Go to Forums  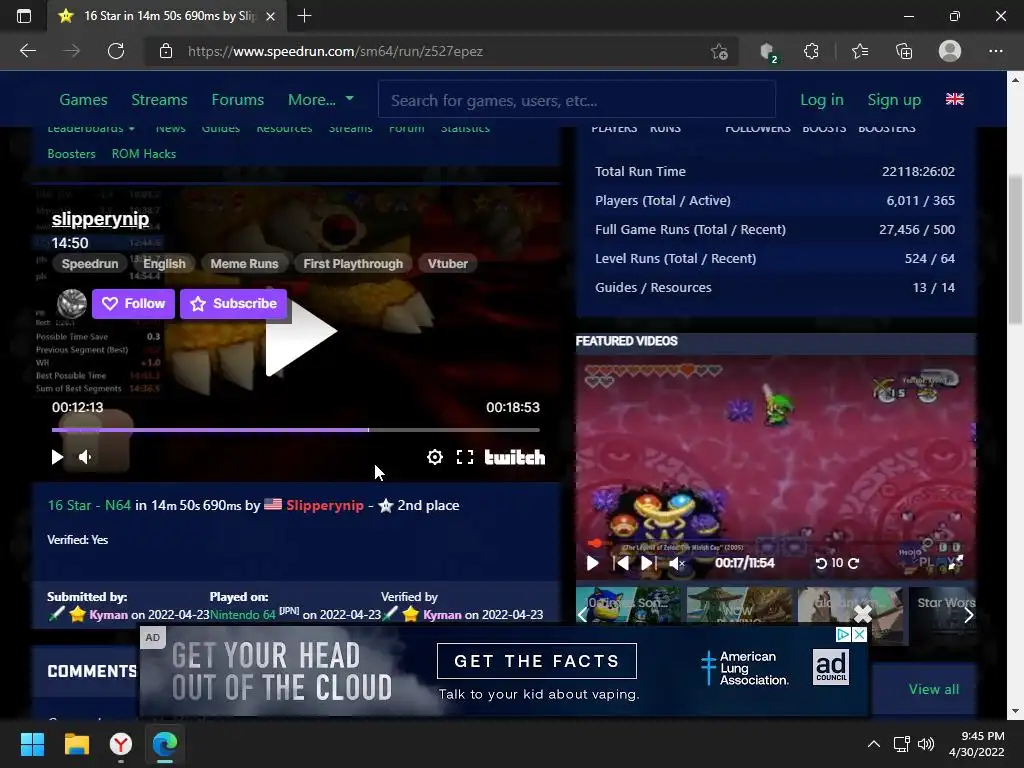(x=238, y=100)
